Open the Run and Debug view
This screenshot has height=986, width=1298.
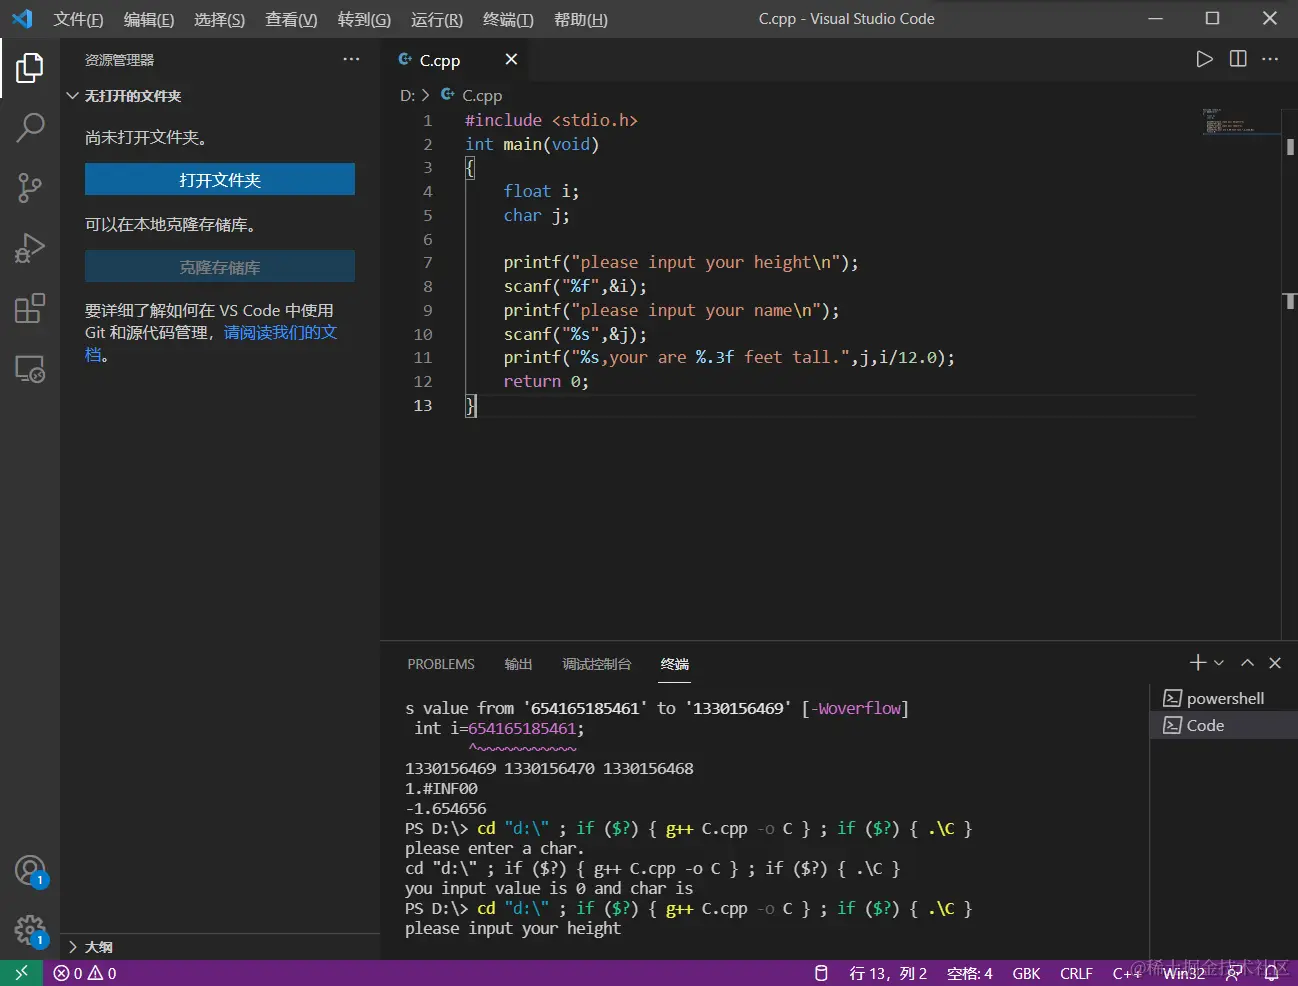pyautogui.click(x=30, y=247)
